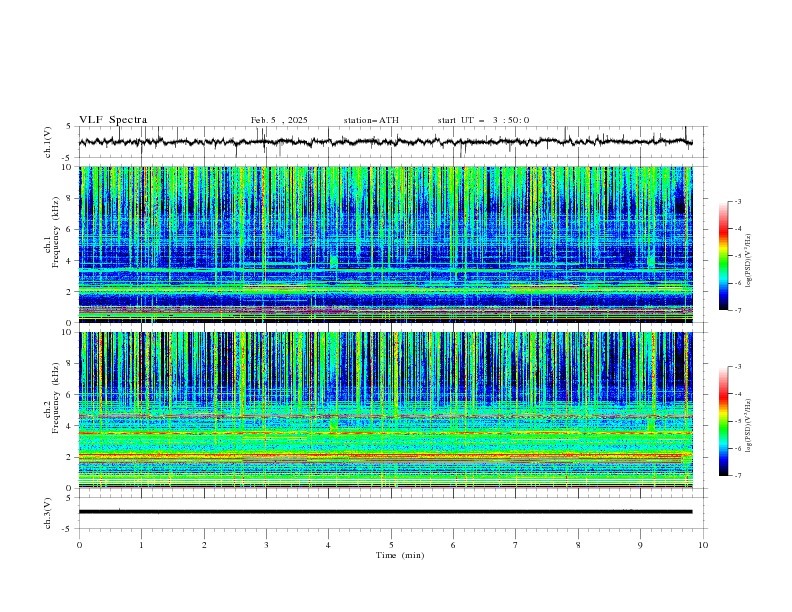
Task: Click the "8" tick on the time axis
Action: coord(578,545)
